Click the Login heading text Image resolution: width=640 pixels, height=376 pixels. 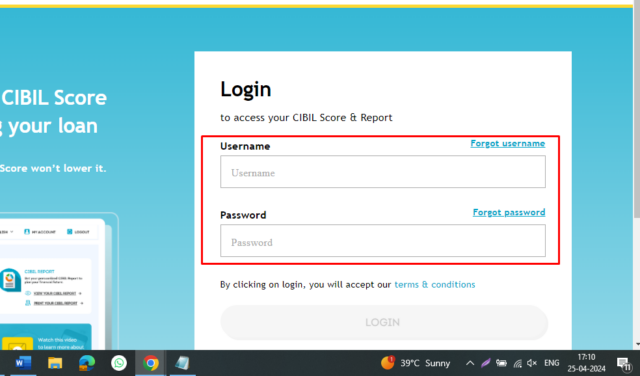point(245,90)
